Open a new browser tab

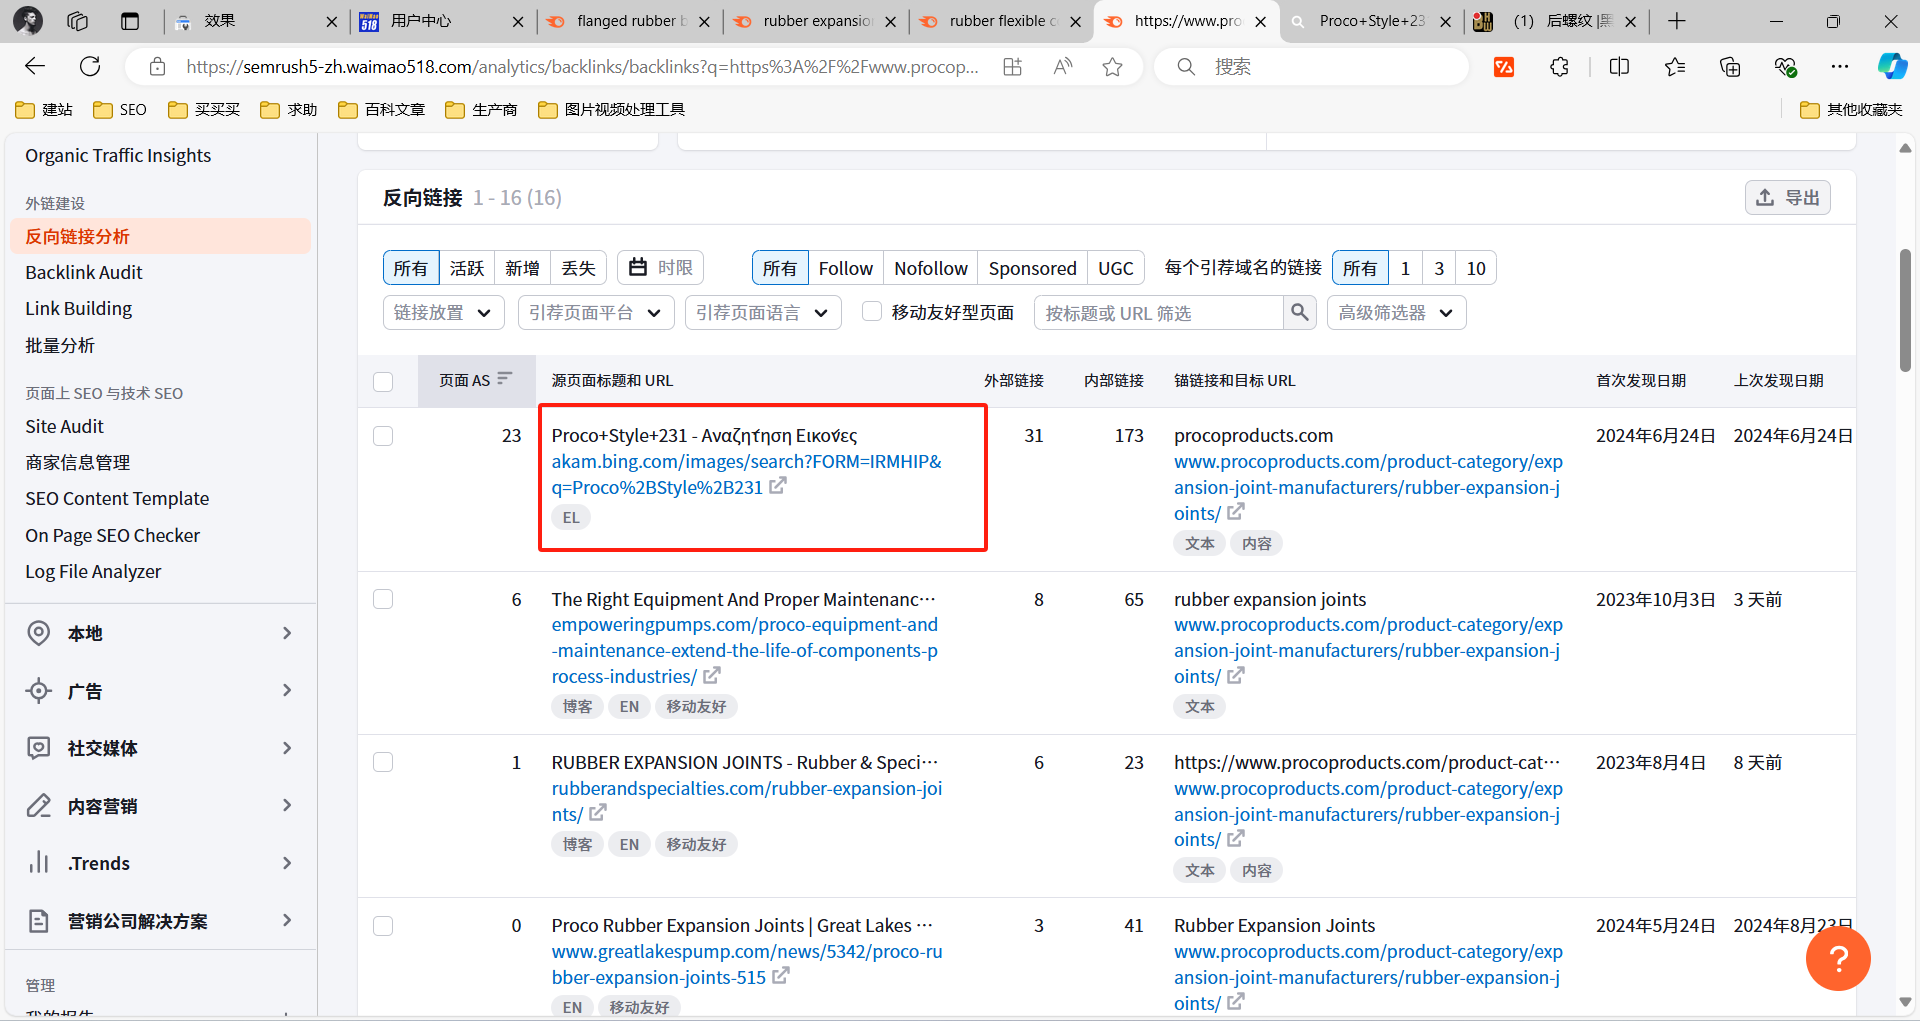1677,21
